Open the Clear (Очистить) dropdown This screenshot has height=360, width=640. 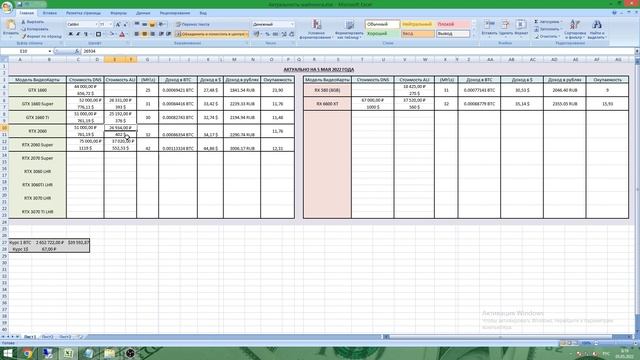point(547,36)
